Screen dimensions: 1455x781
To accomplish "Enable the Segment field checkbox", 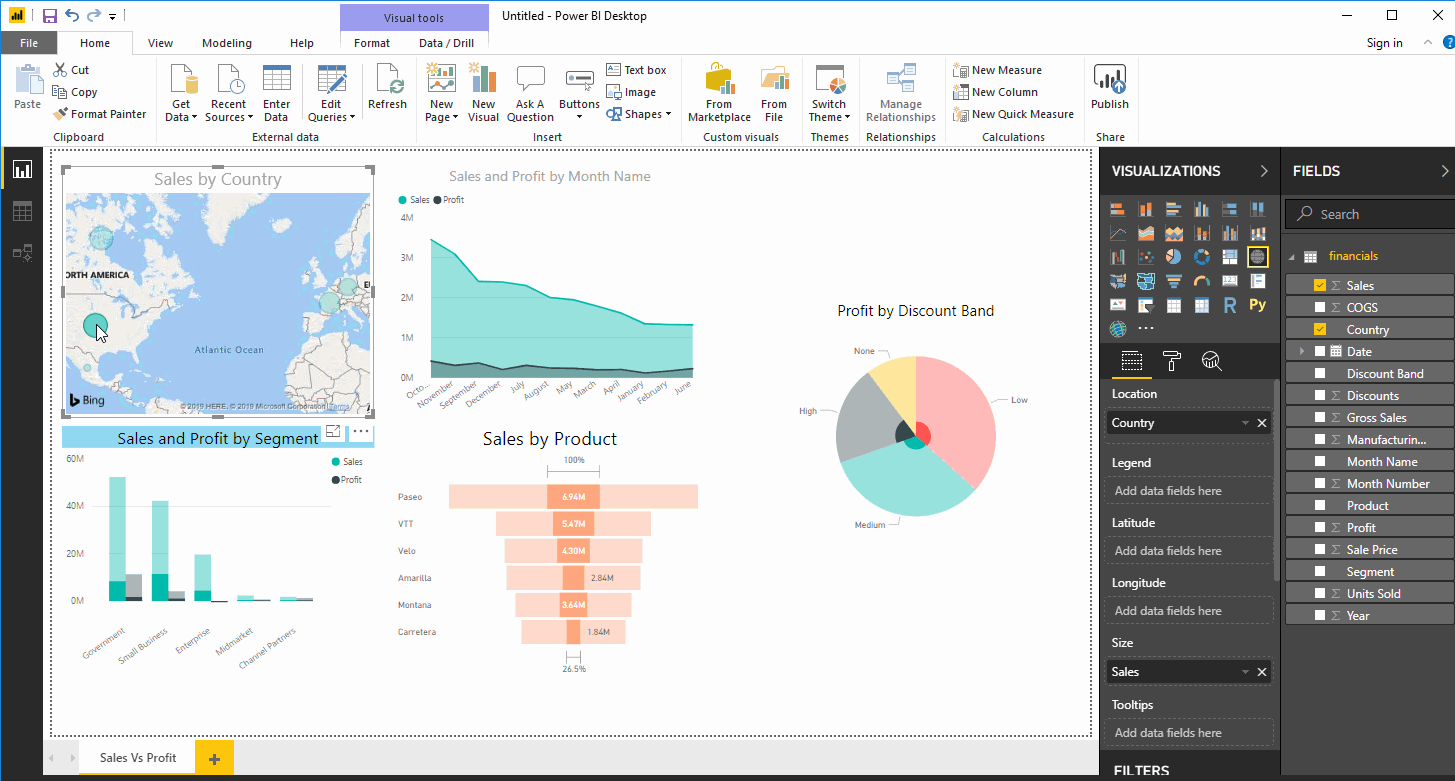I will click(1320, 572).
